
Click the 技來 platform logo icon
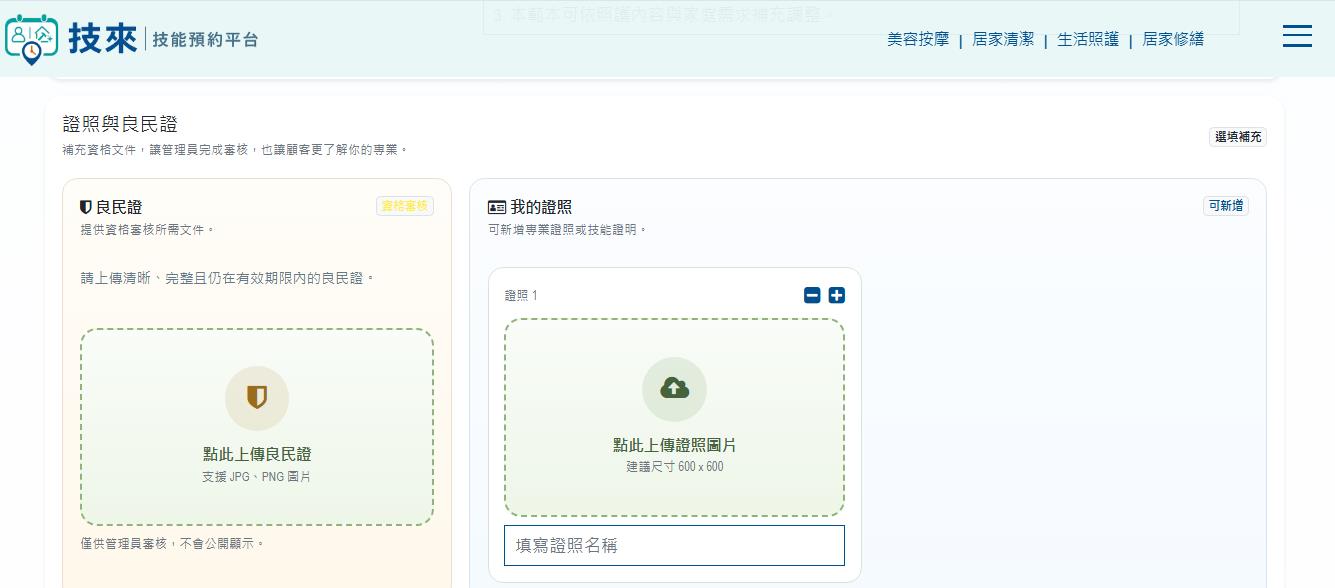pyautogui.click(x=32, y=40)
